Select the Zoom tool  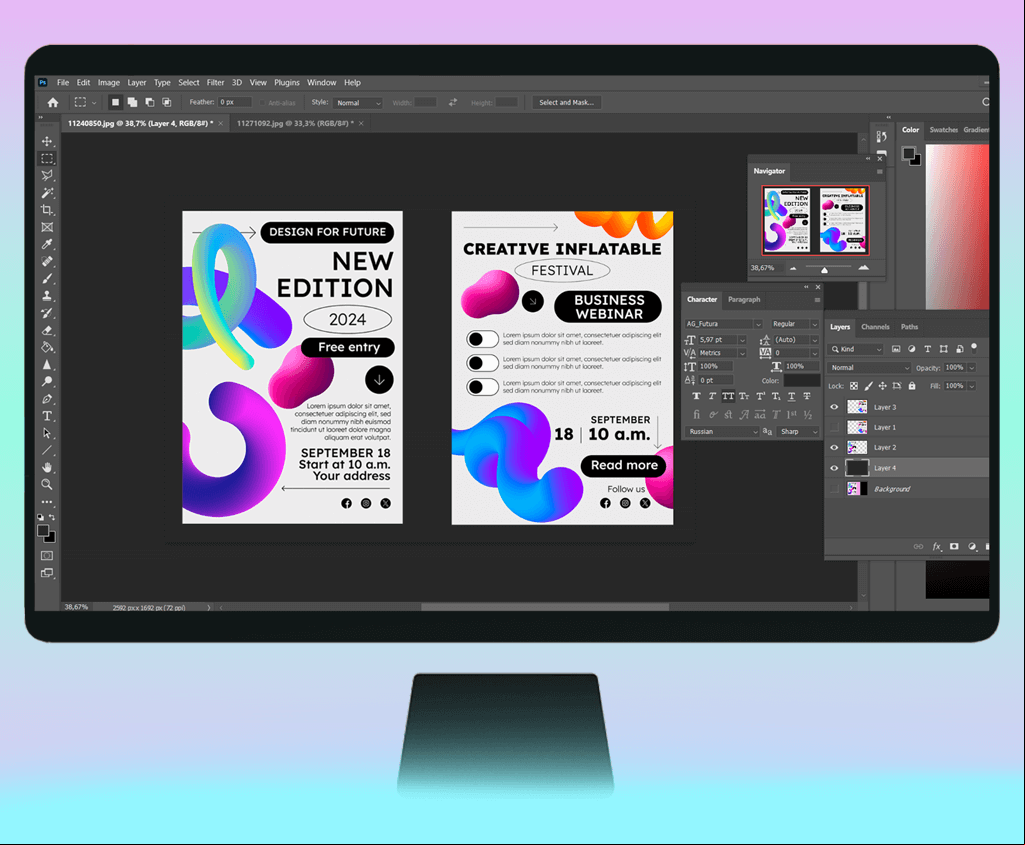point(47,484)
